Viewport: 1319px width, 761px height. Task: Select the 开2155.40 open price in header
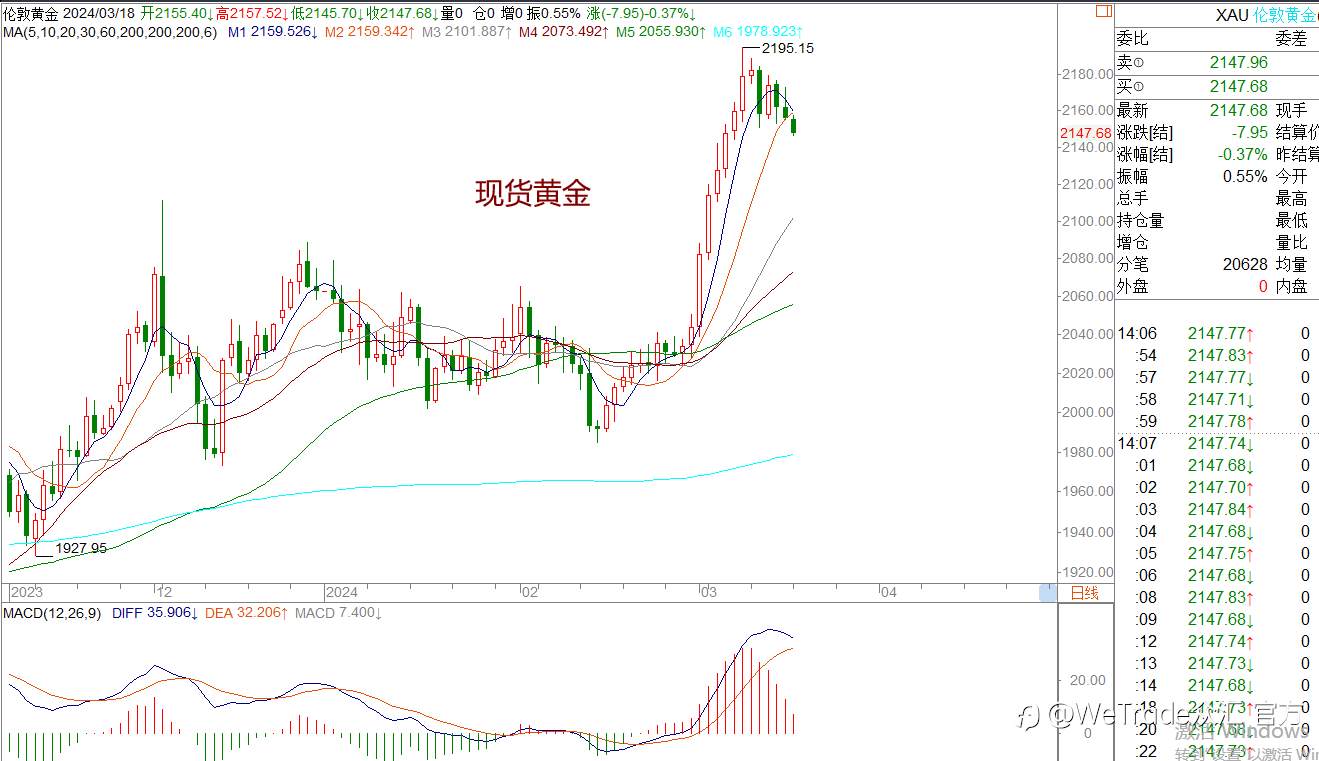tap(175, 13)
